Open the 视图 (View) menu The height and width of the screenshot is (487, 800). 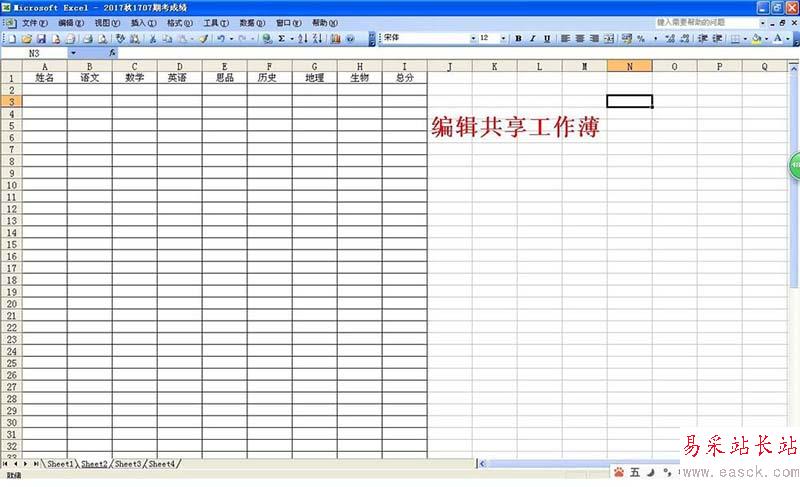(107, 23)
